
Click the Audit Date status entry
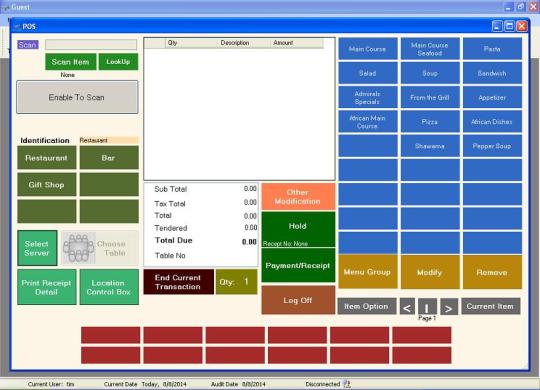point(238,384)
